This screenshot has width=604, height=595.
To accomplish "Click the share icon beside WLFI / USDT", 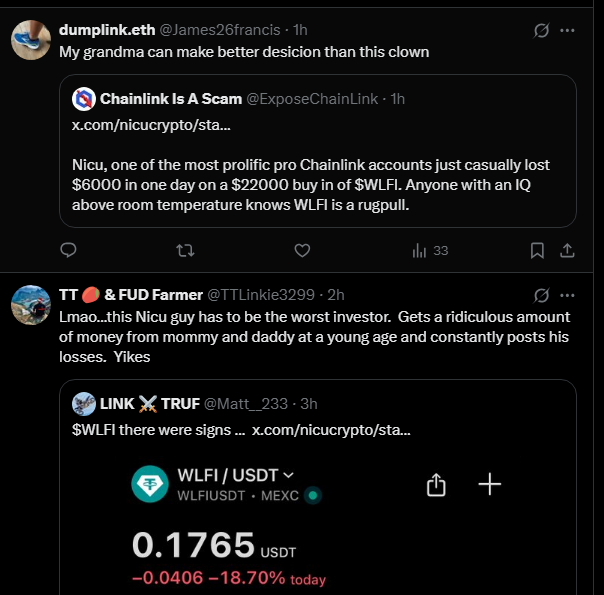I will (435, 485).
